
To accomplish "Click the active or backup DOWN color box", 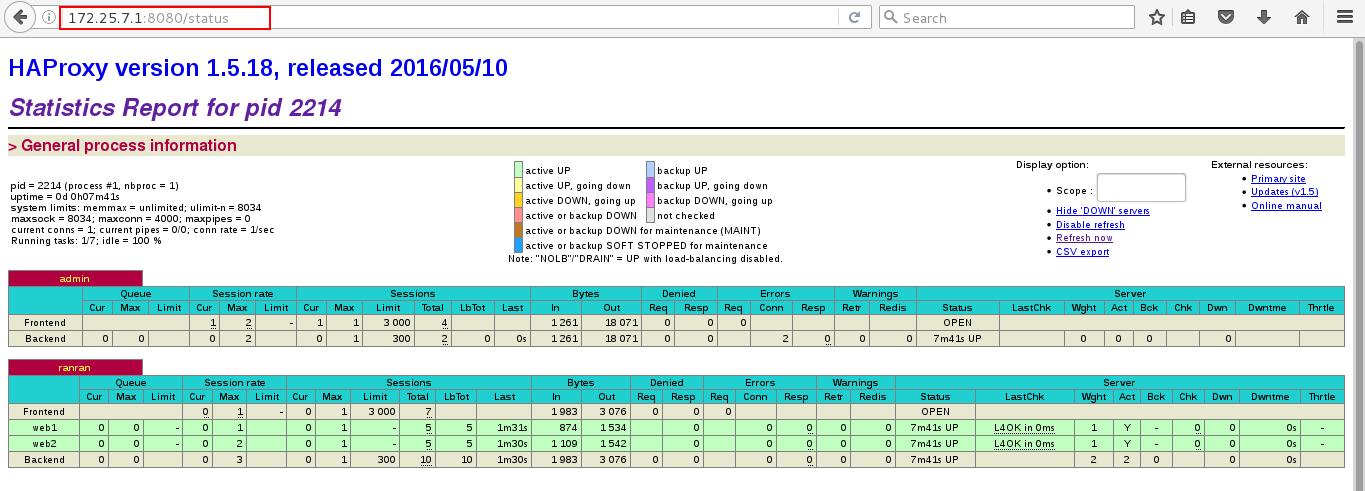I will click(518, 215).
